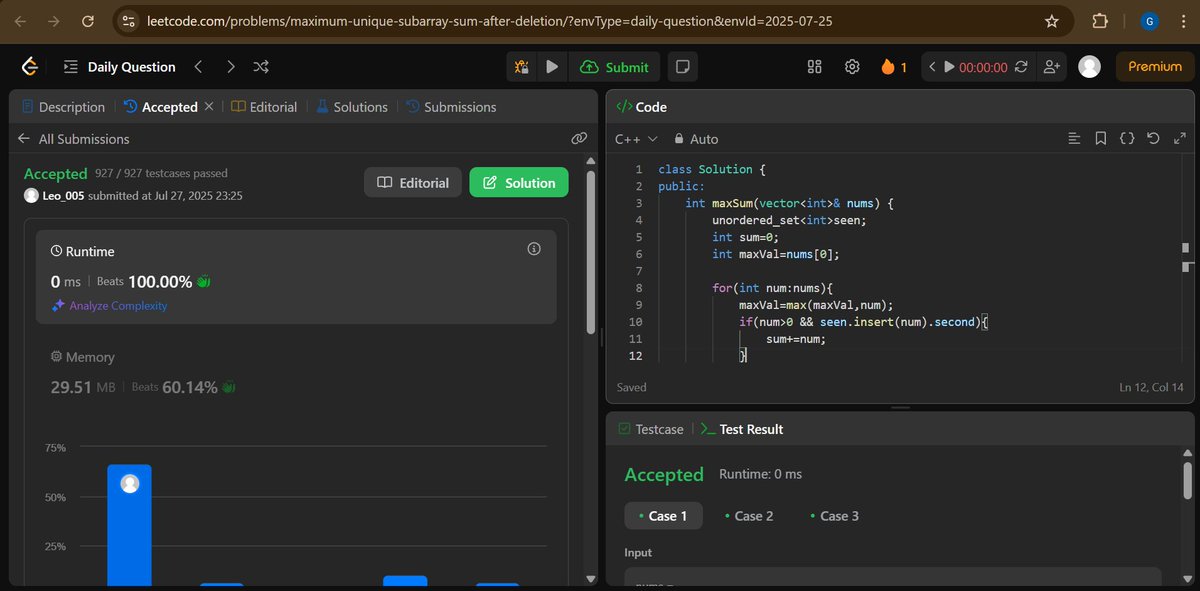Open the notes icon next to Submit
Viewport: 1200px width, 591px height.
click(683, 67)
